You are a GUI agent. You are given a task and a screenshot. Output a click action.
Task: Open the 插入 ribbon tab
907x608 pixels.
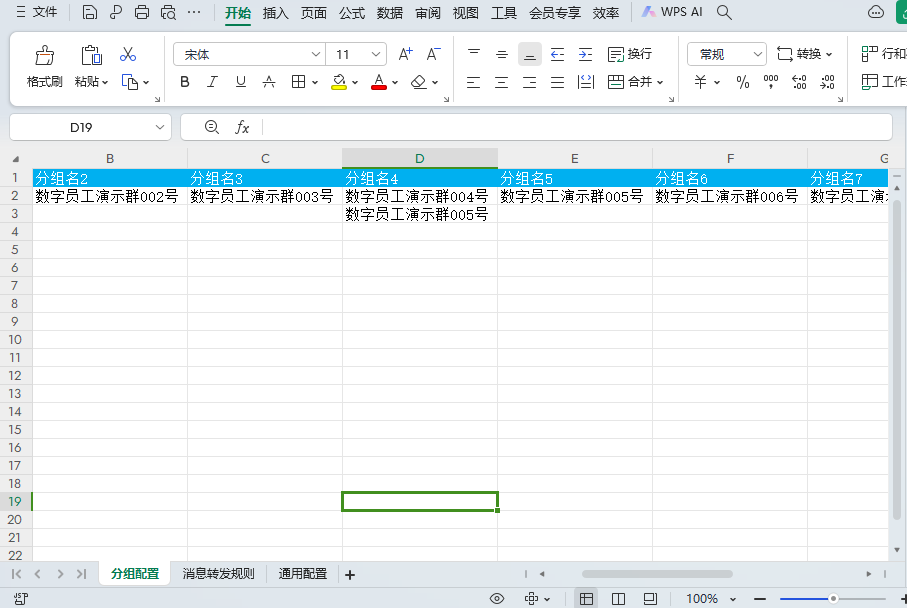click(275, 13)
